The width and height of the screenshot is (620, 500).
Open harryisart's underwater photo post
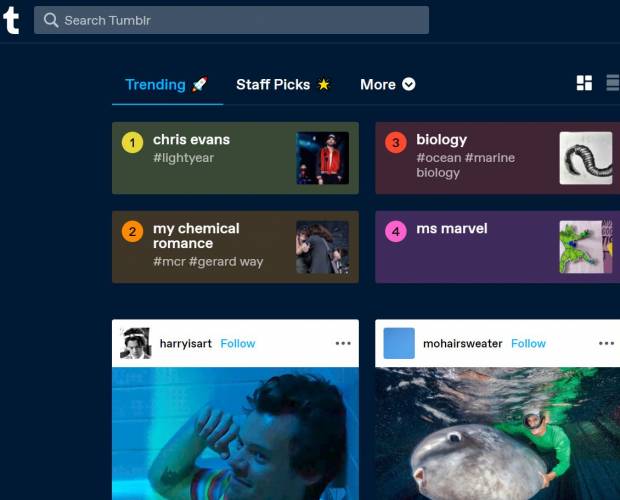click(235, 434)
